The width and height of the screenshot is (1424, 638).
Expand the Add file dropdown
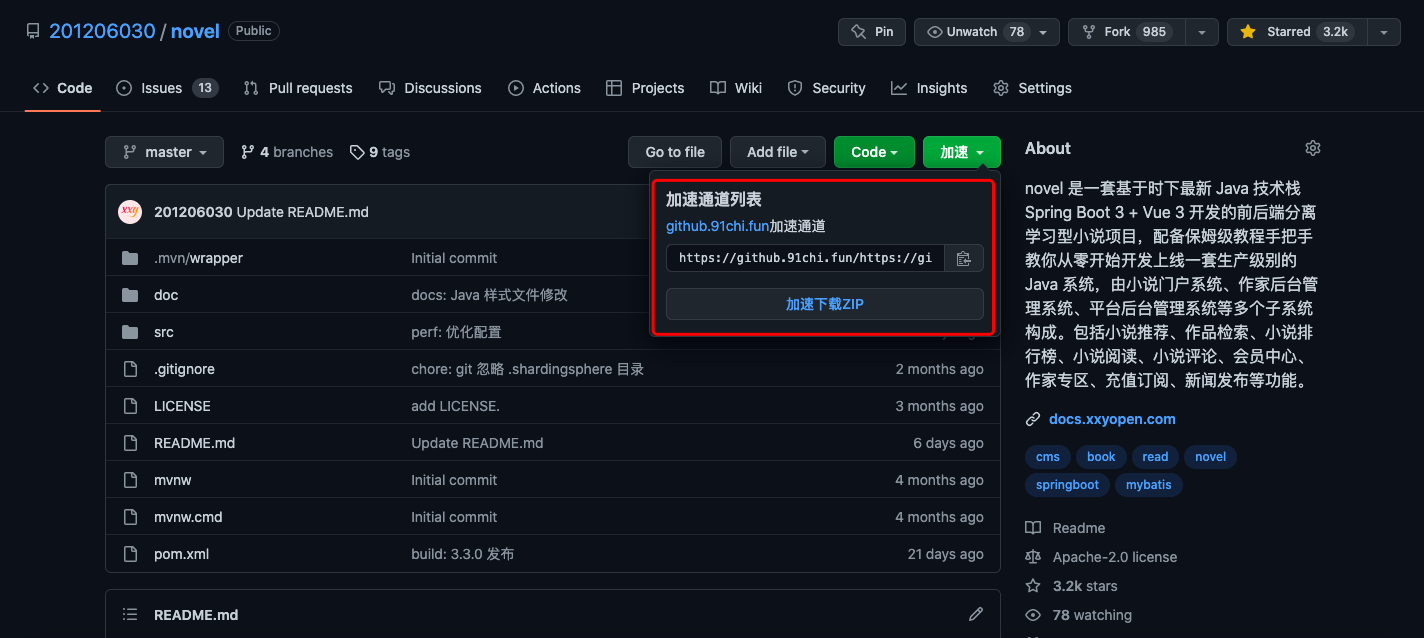point(777,152)
